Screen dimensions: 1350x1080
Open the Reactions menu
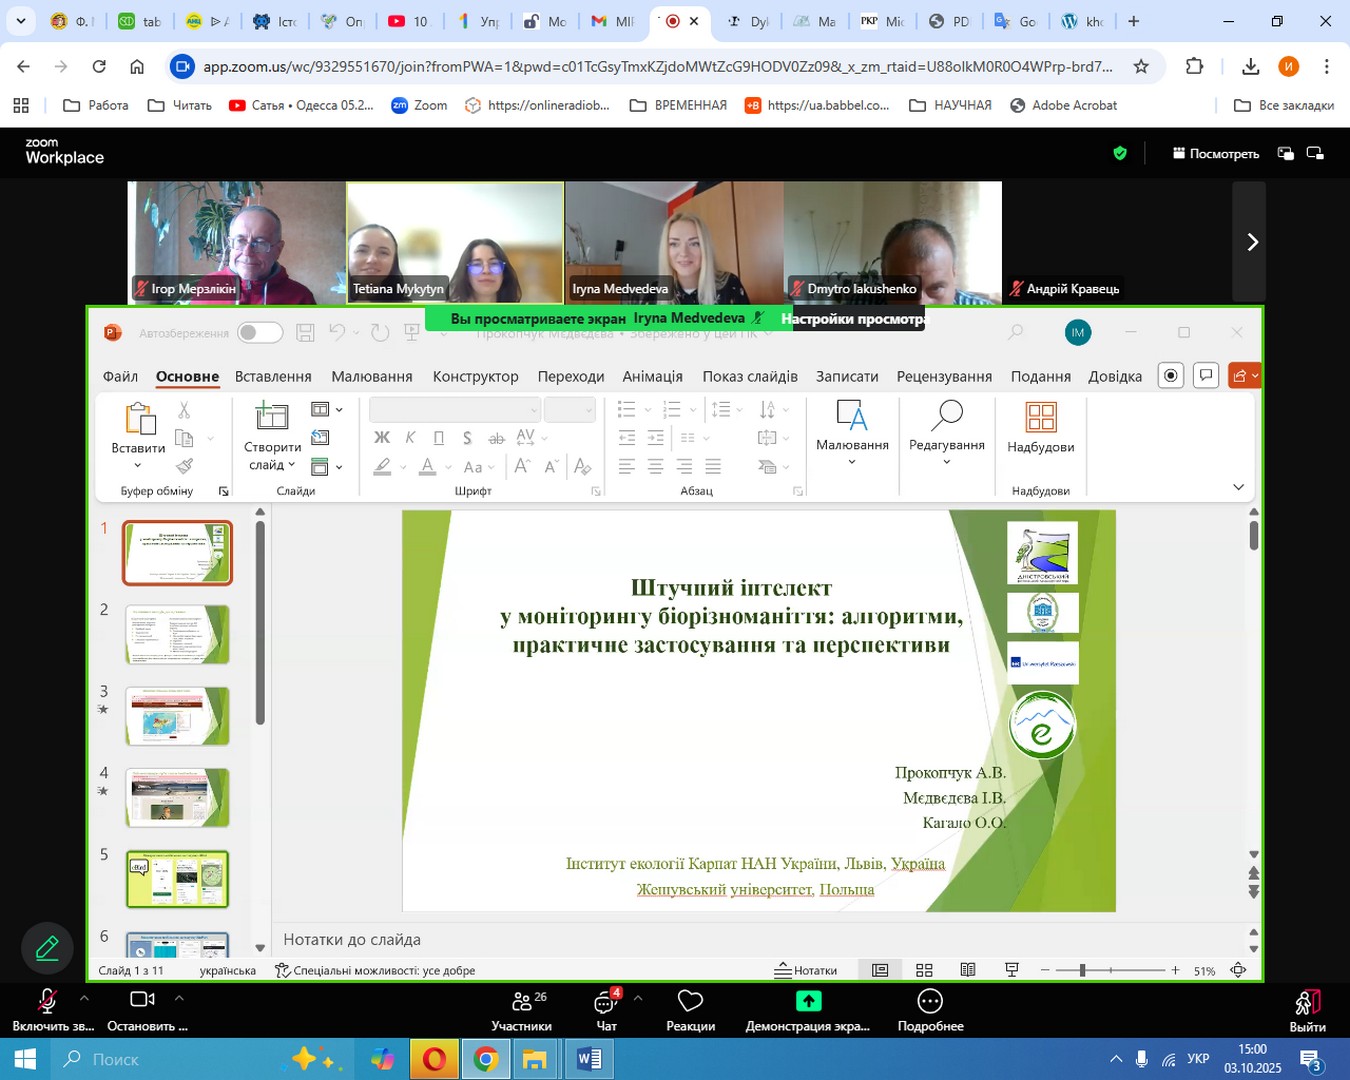690,1002
